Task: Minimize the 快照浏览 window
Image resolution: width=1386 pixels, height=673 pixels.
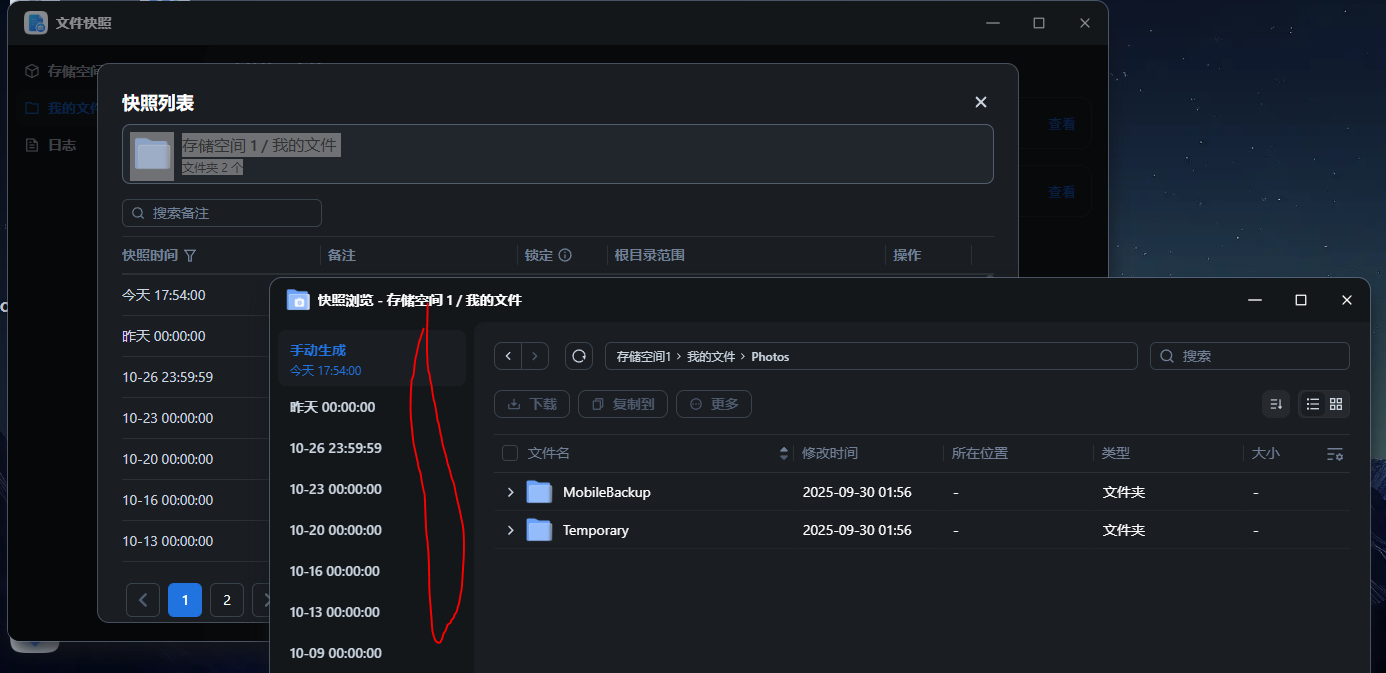Action: point(1255,300)
